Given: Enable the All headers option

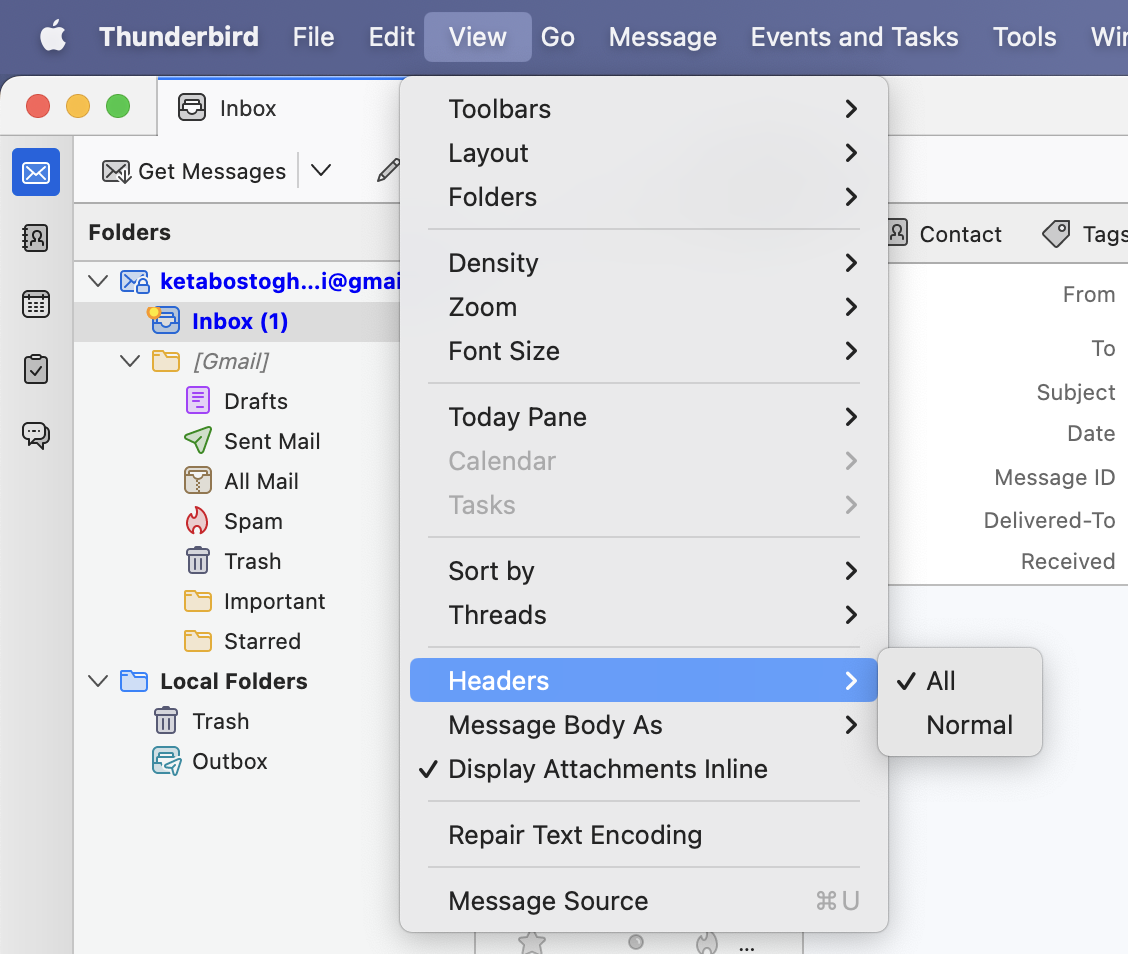Looking at the screenshot, I should (940, 680).
